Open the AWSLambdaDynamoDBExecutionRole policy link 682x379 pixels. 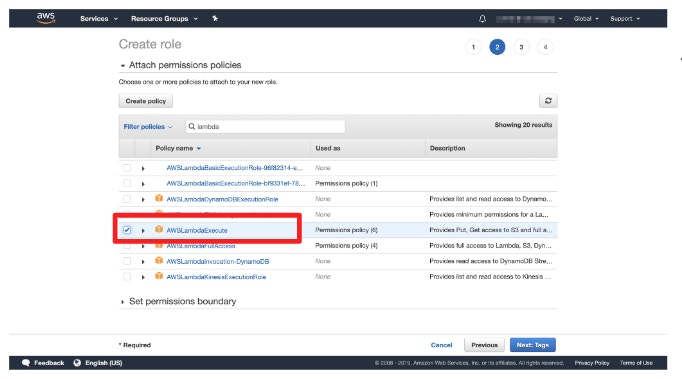(222, 199)
